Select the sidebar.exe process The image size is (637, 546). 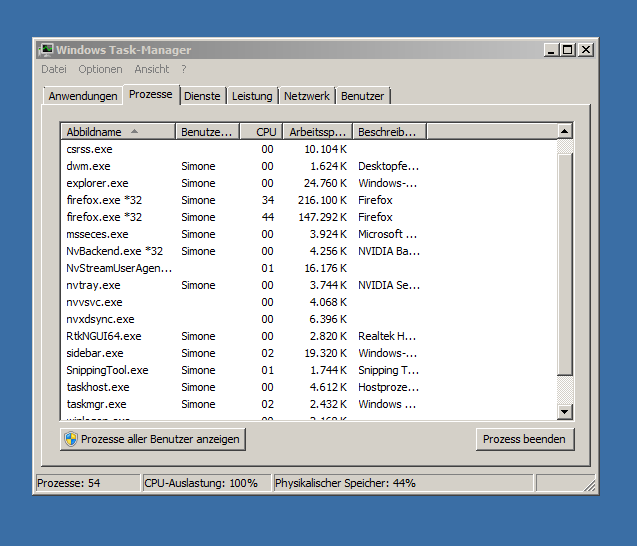(309, 353)
